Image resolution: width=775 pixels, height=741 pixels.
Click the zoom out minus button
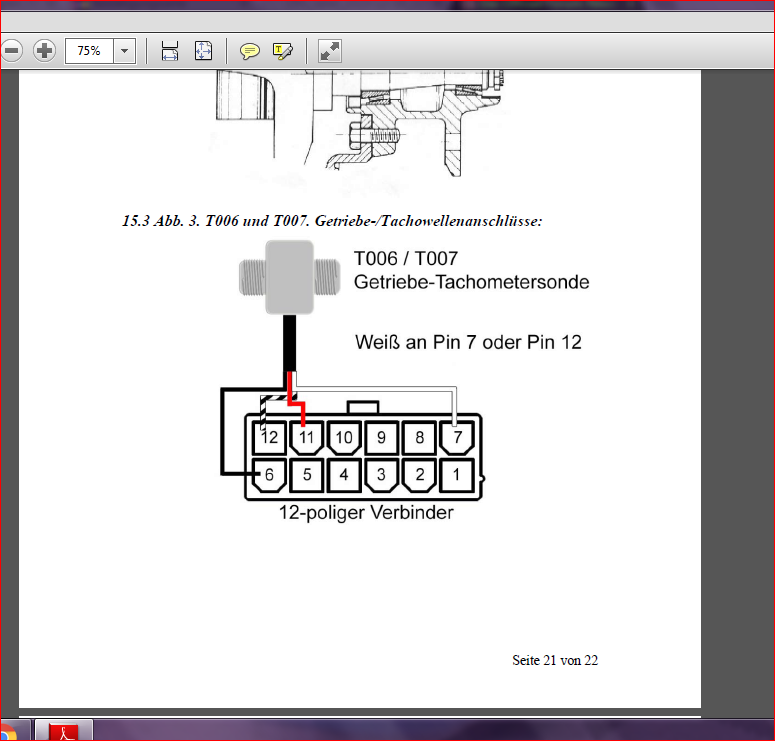pyautogui.click(x=11, y=50)
